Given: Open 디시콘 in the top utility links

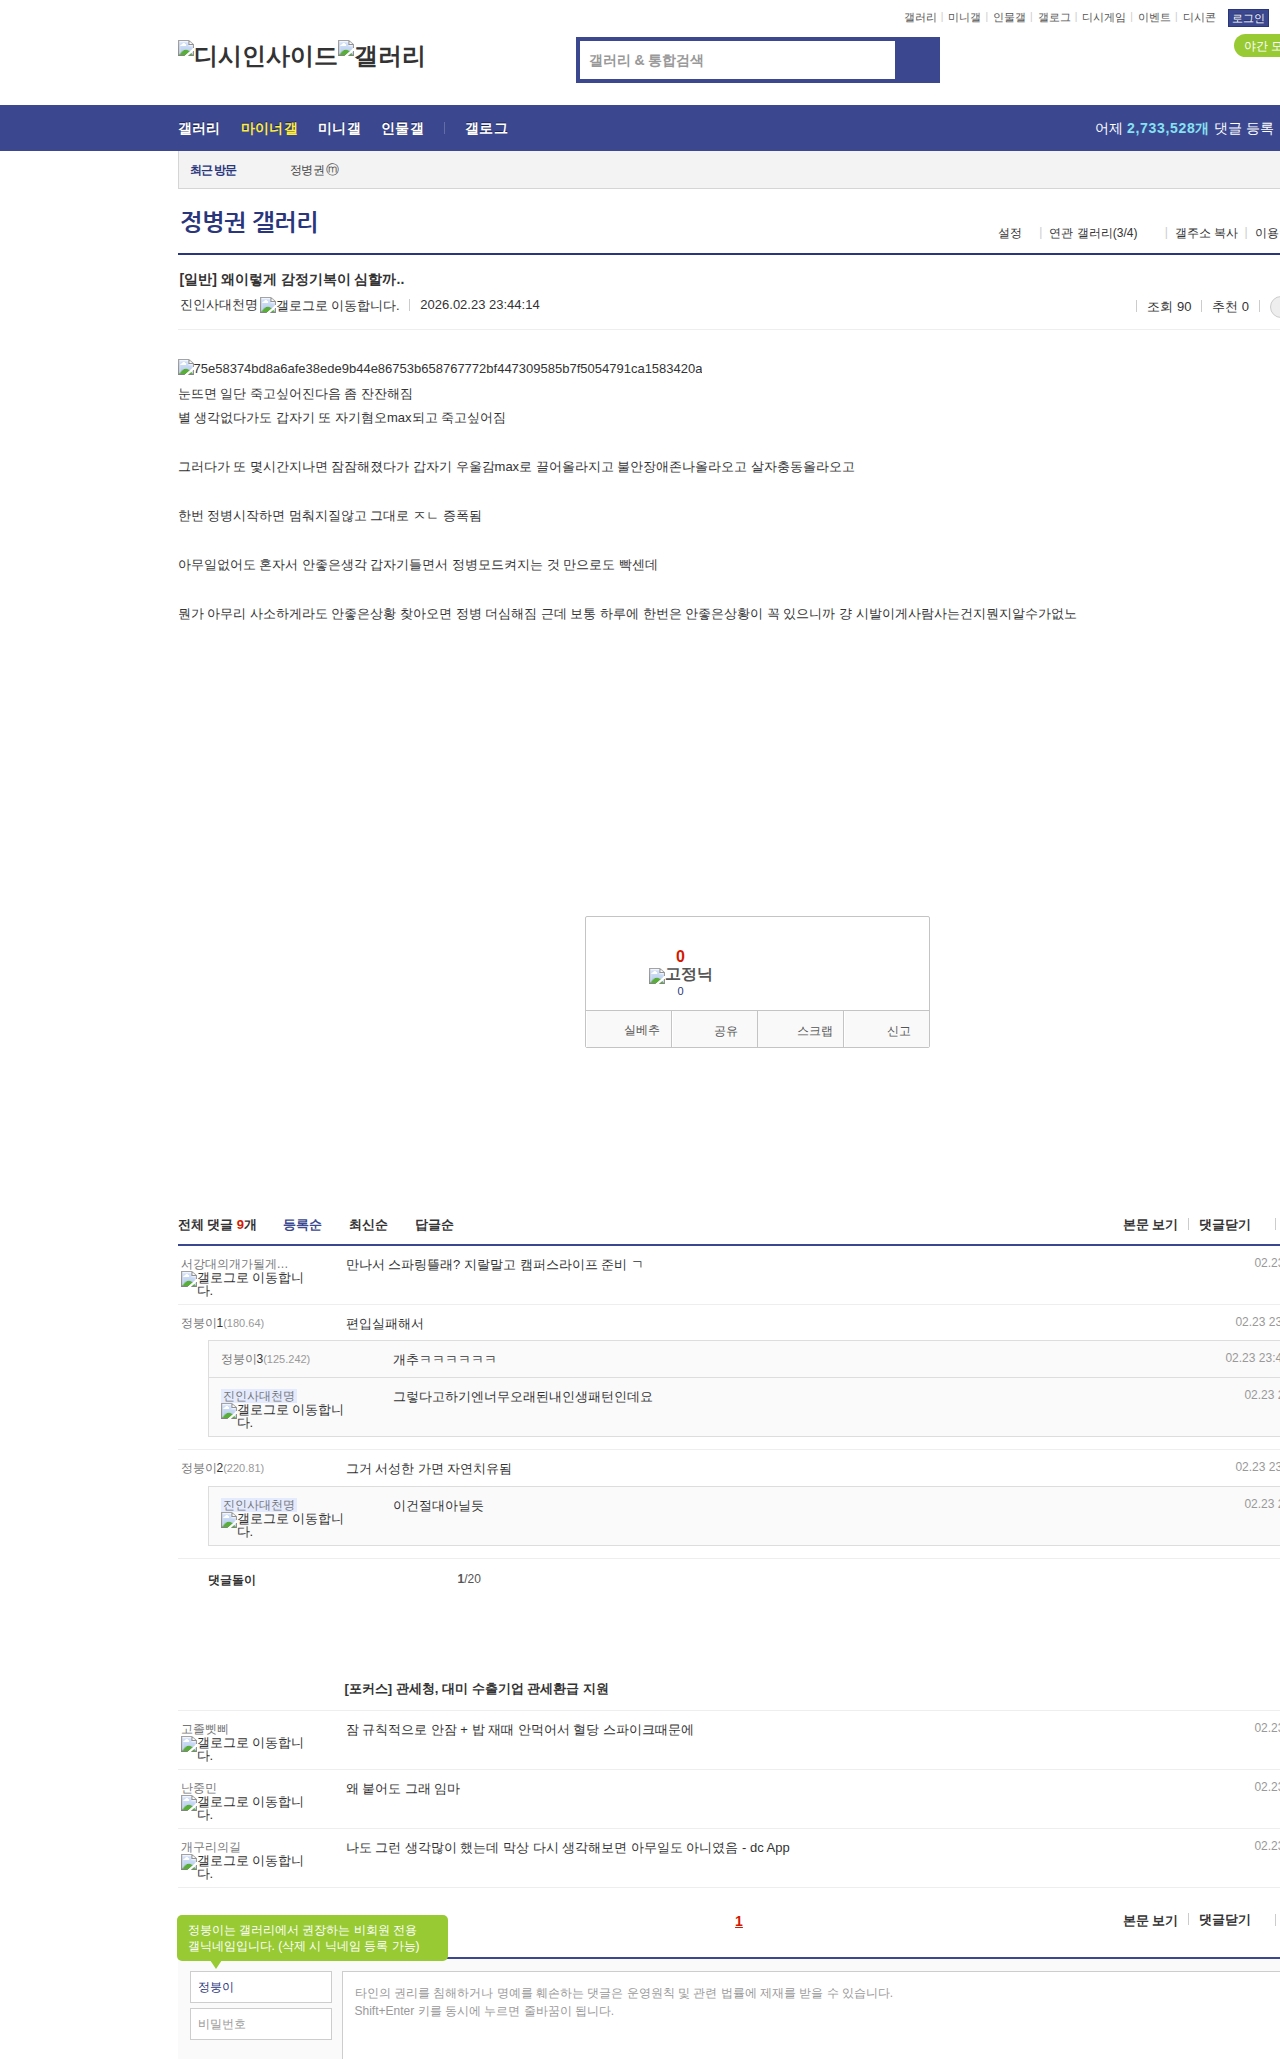Looking at the screenshot, I should 1199,18.
